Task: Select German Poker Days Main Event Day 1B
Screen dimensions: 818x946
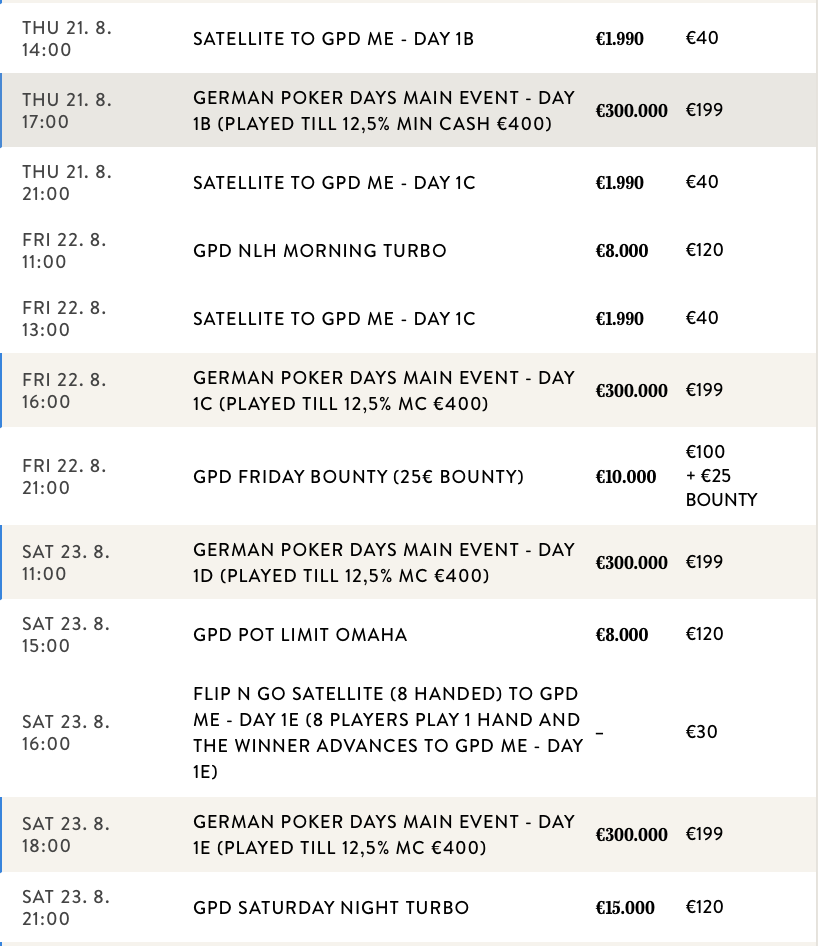Action: (x=384, y=111)
